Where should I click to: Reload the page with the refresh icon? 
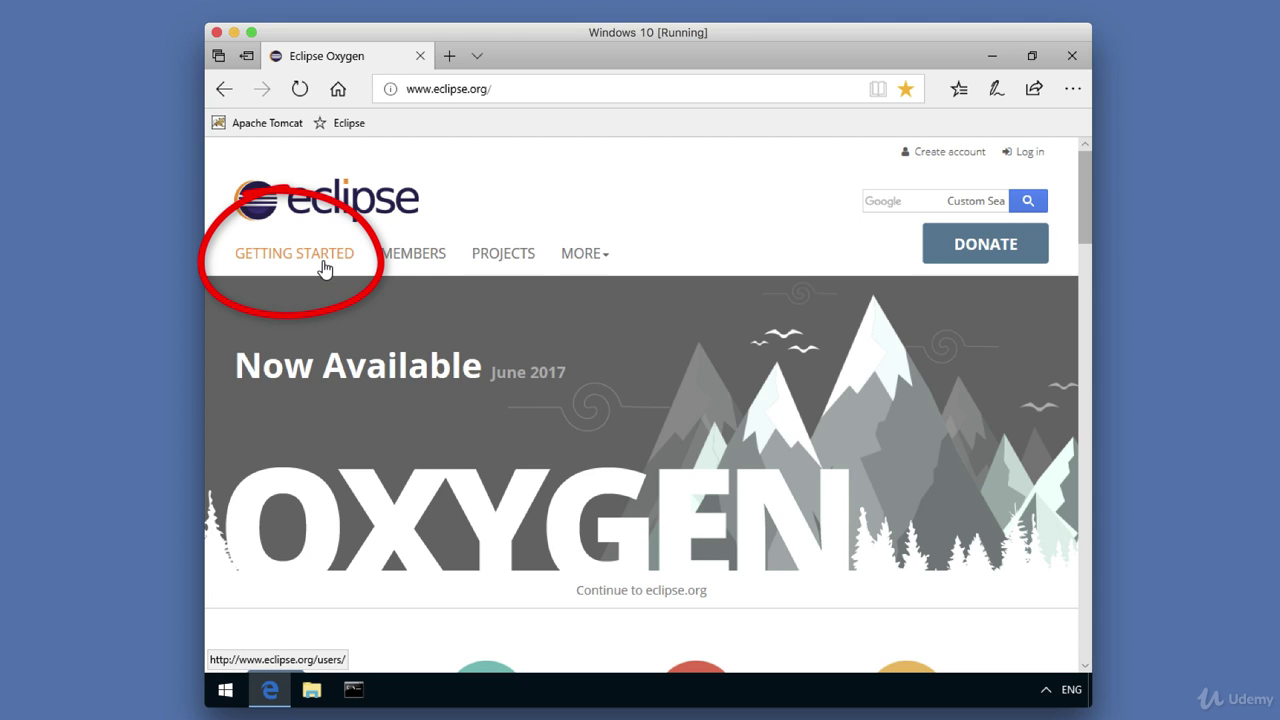point(300,89)
